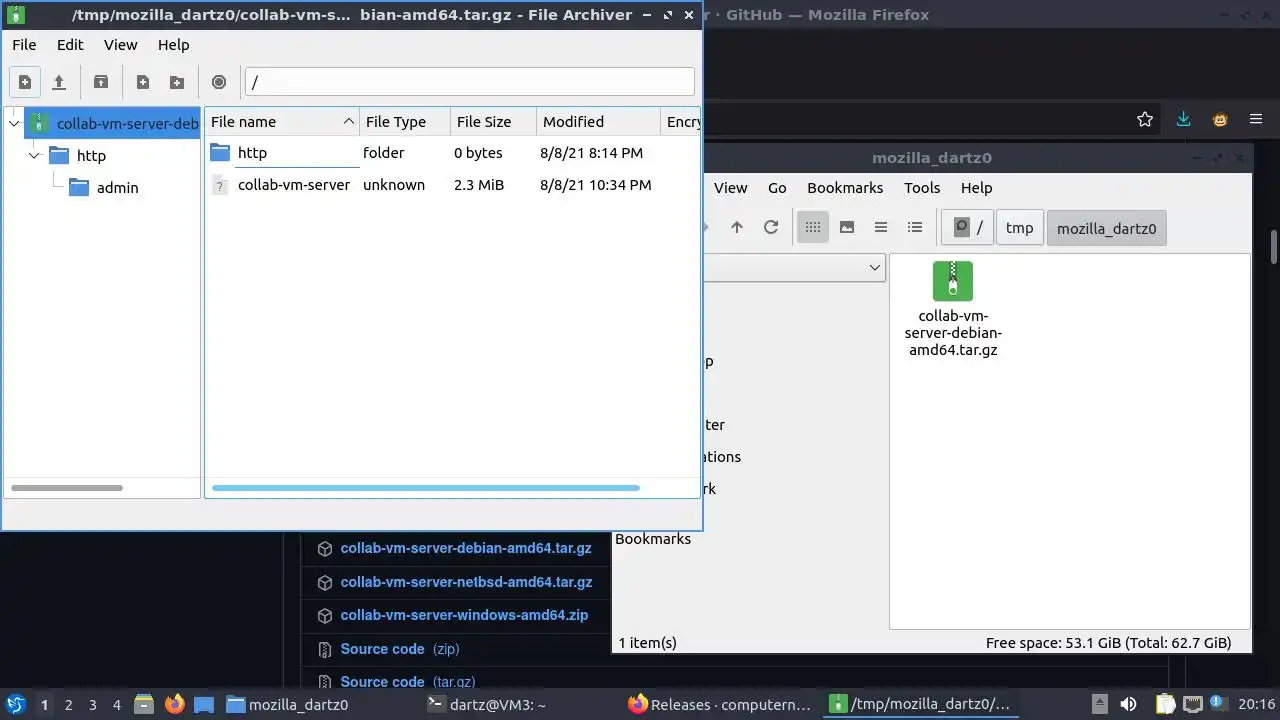Click the Extract all toolbar icon
This screenshot has height=720, width=1280.
click(101, 82)
